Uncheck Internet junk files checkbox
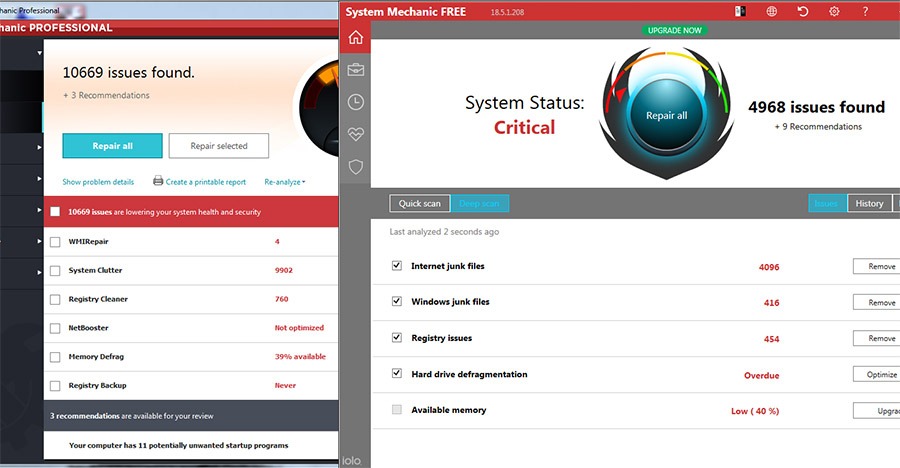This screenshot has width=900, height=468. (397, 265)
